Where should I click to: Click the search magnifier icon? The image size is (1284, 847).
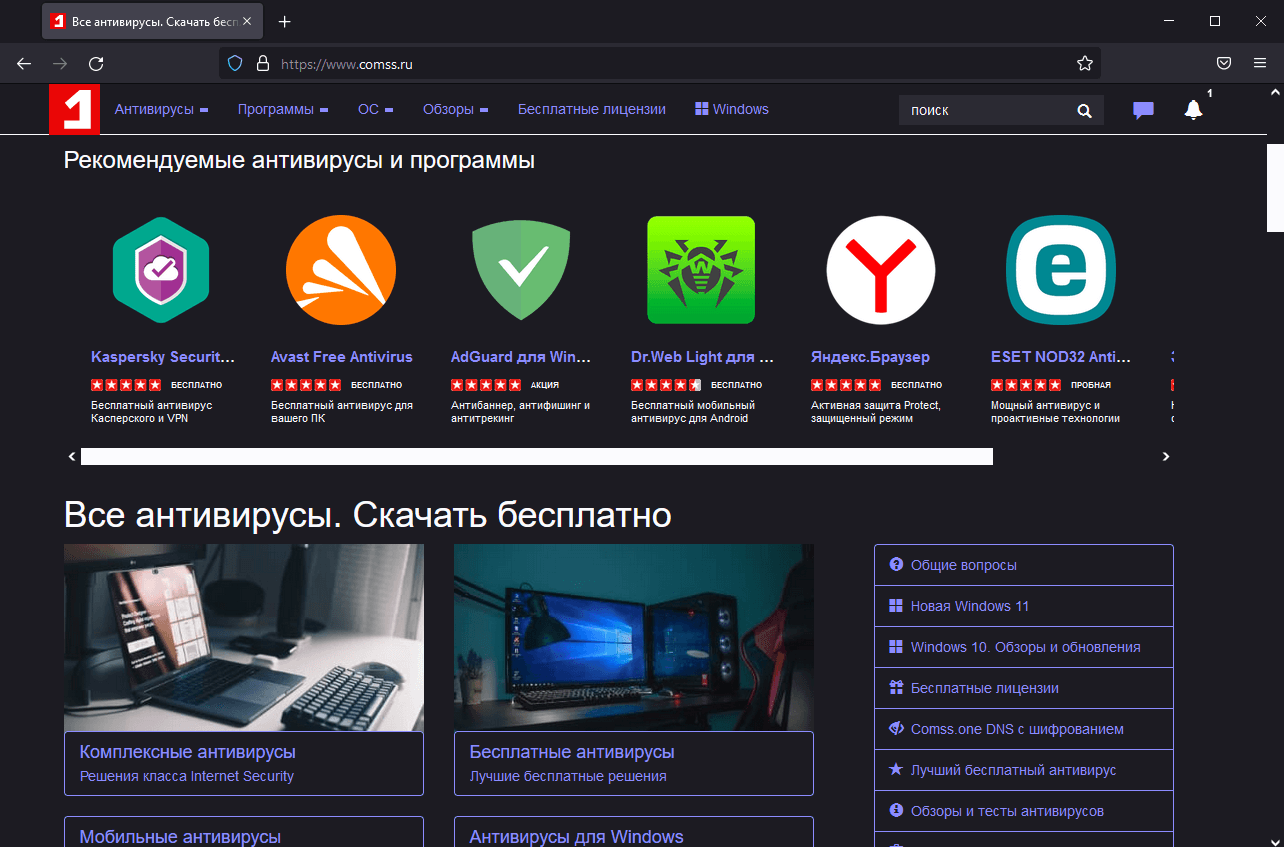[1084, 110]
